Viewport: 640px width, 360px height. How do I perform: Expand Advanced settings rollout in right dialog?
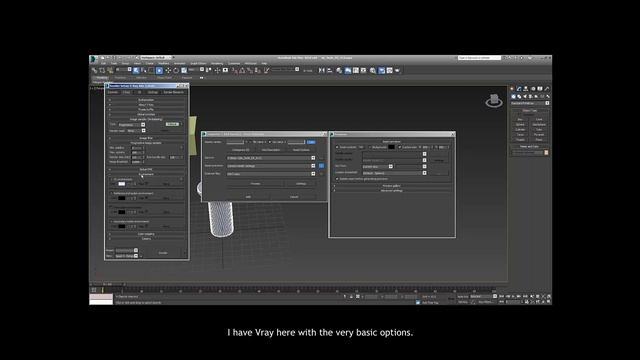[x=392, y=191]
